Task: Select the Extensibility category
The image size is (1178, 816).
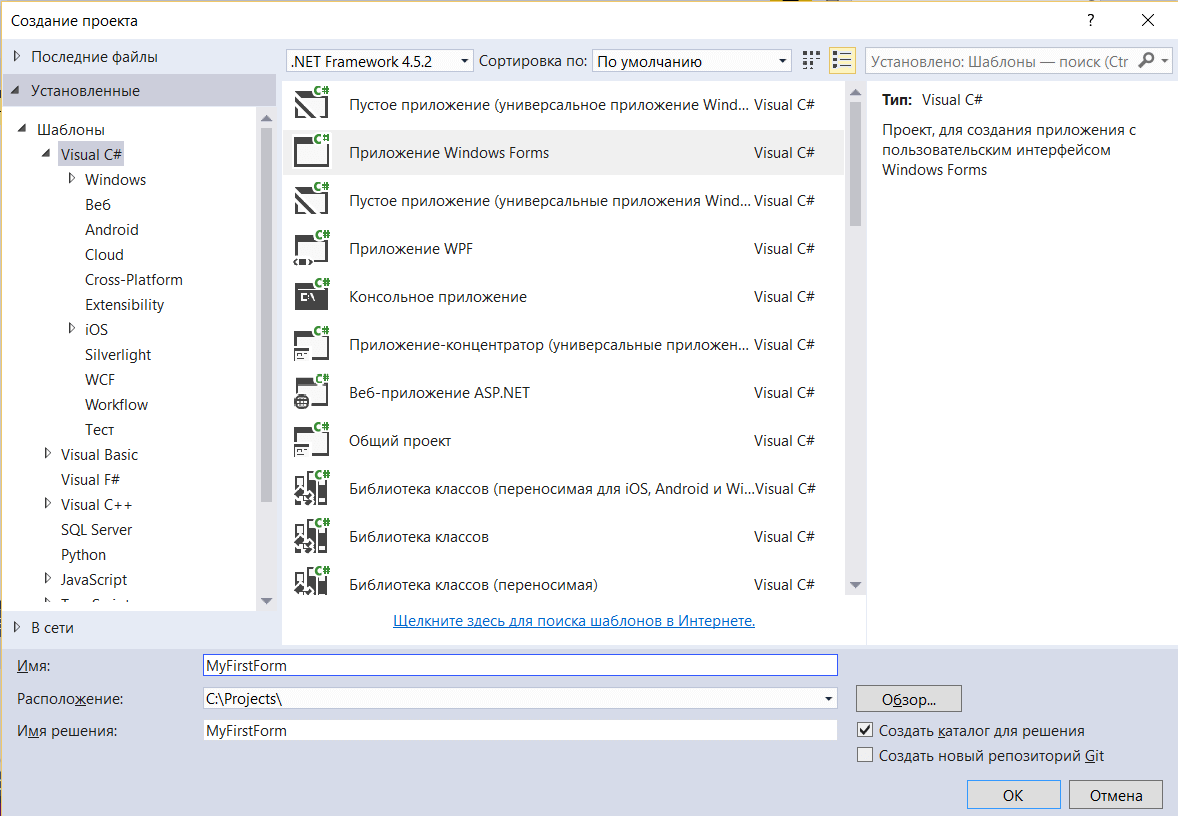Action: (x=125, y=304)
